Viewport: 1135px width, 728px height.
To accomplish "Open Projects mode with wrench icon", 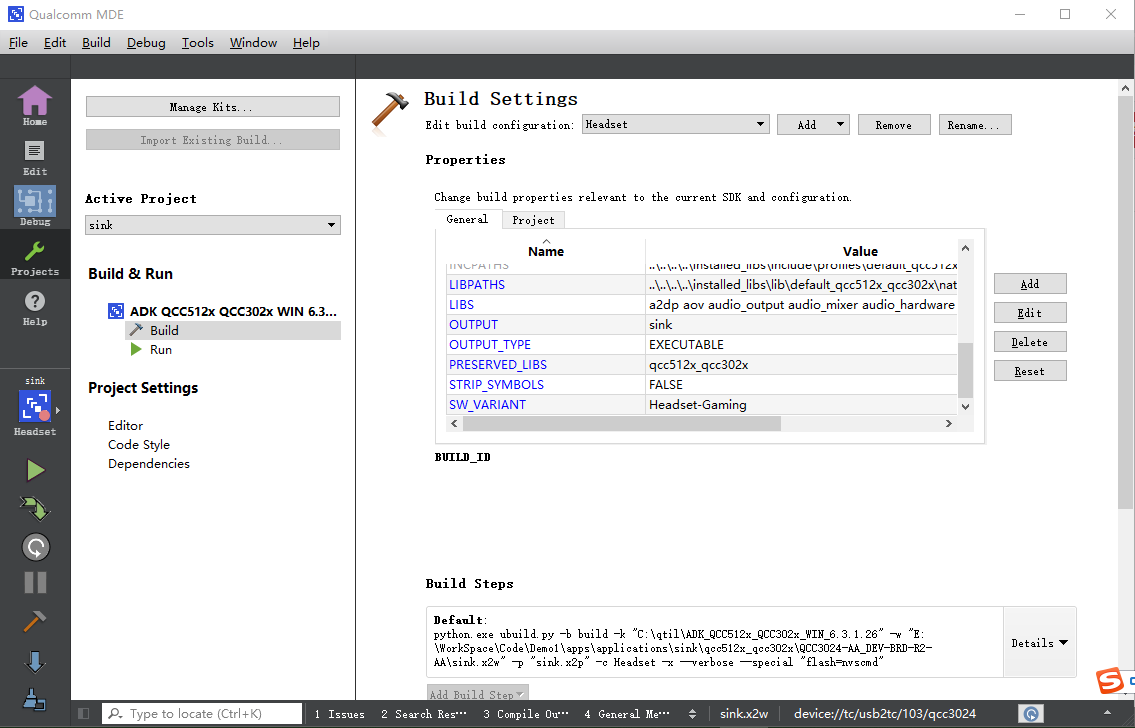I will click(35, 258).
